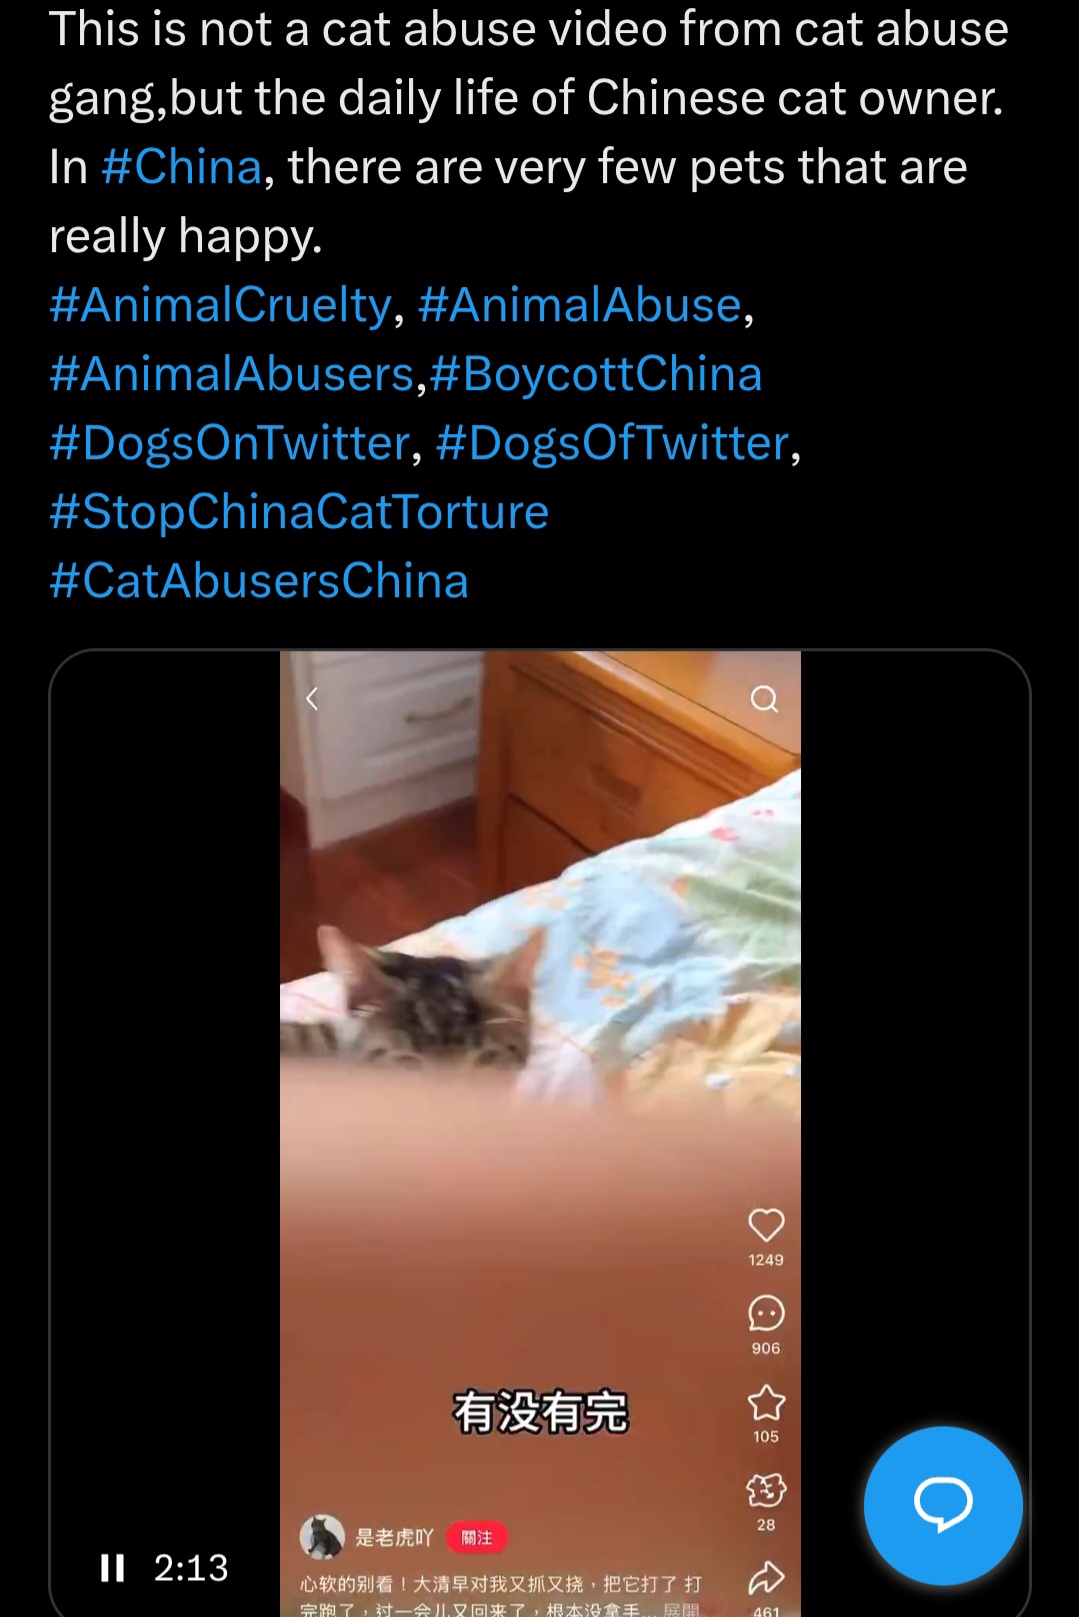Favorite the video with the star icon
The image size is (1079, 1617).
coord(766,1402)
